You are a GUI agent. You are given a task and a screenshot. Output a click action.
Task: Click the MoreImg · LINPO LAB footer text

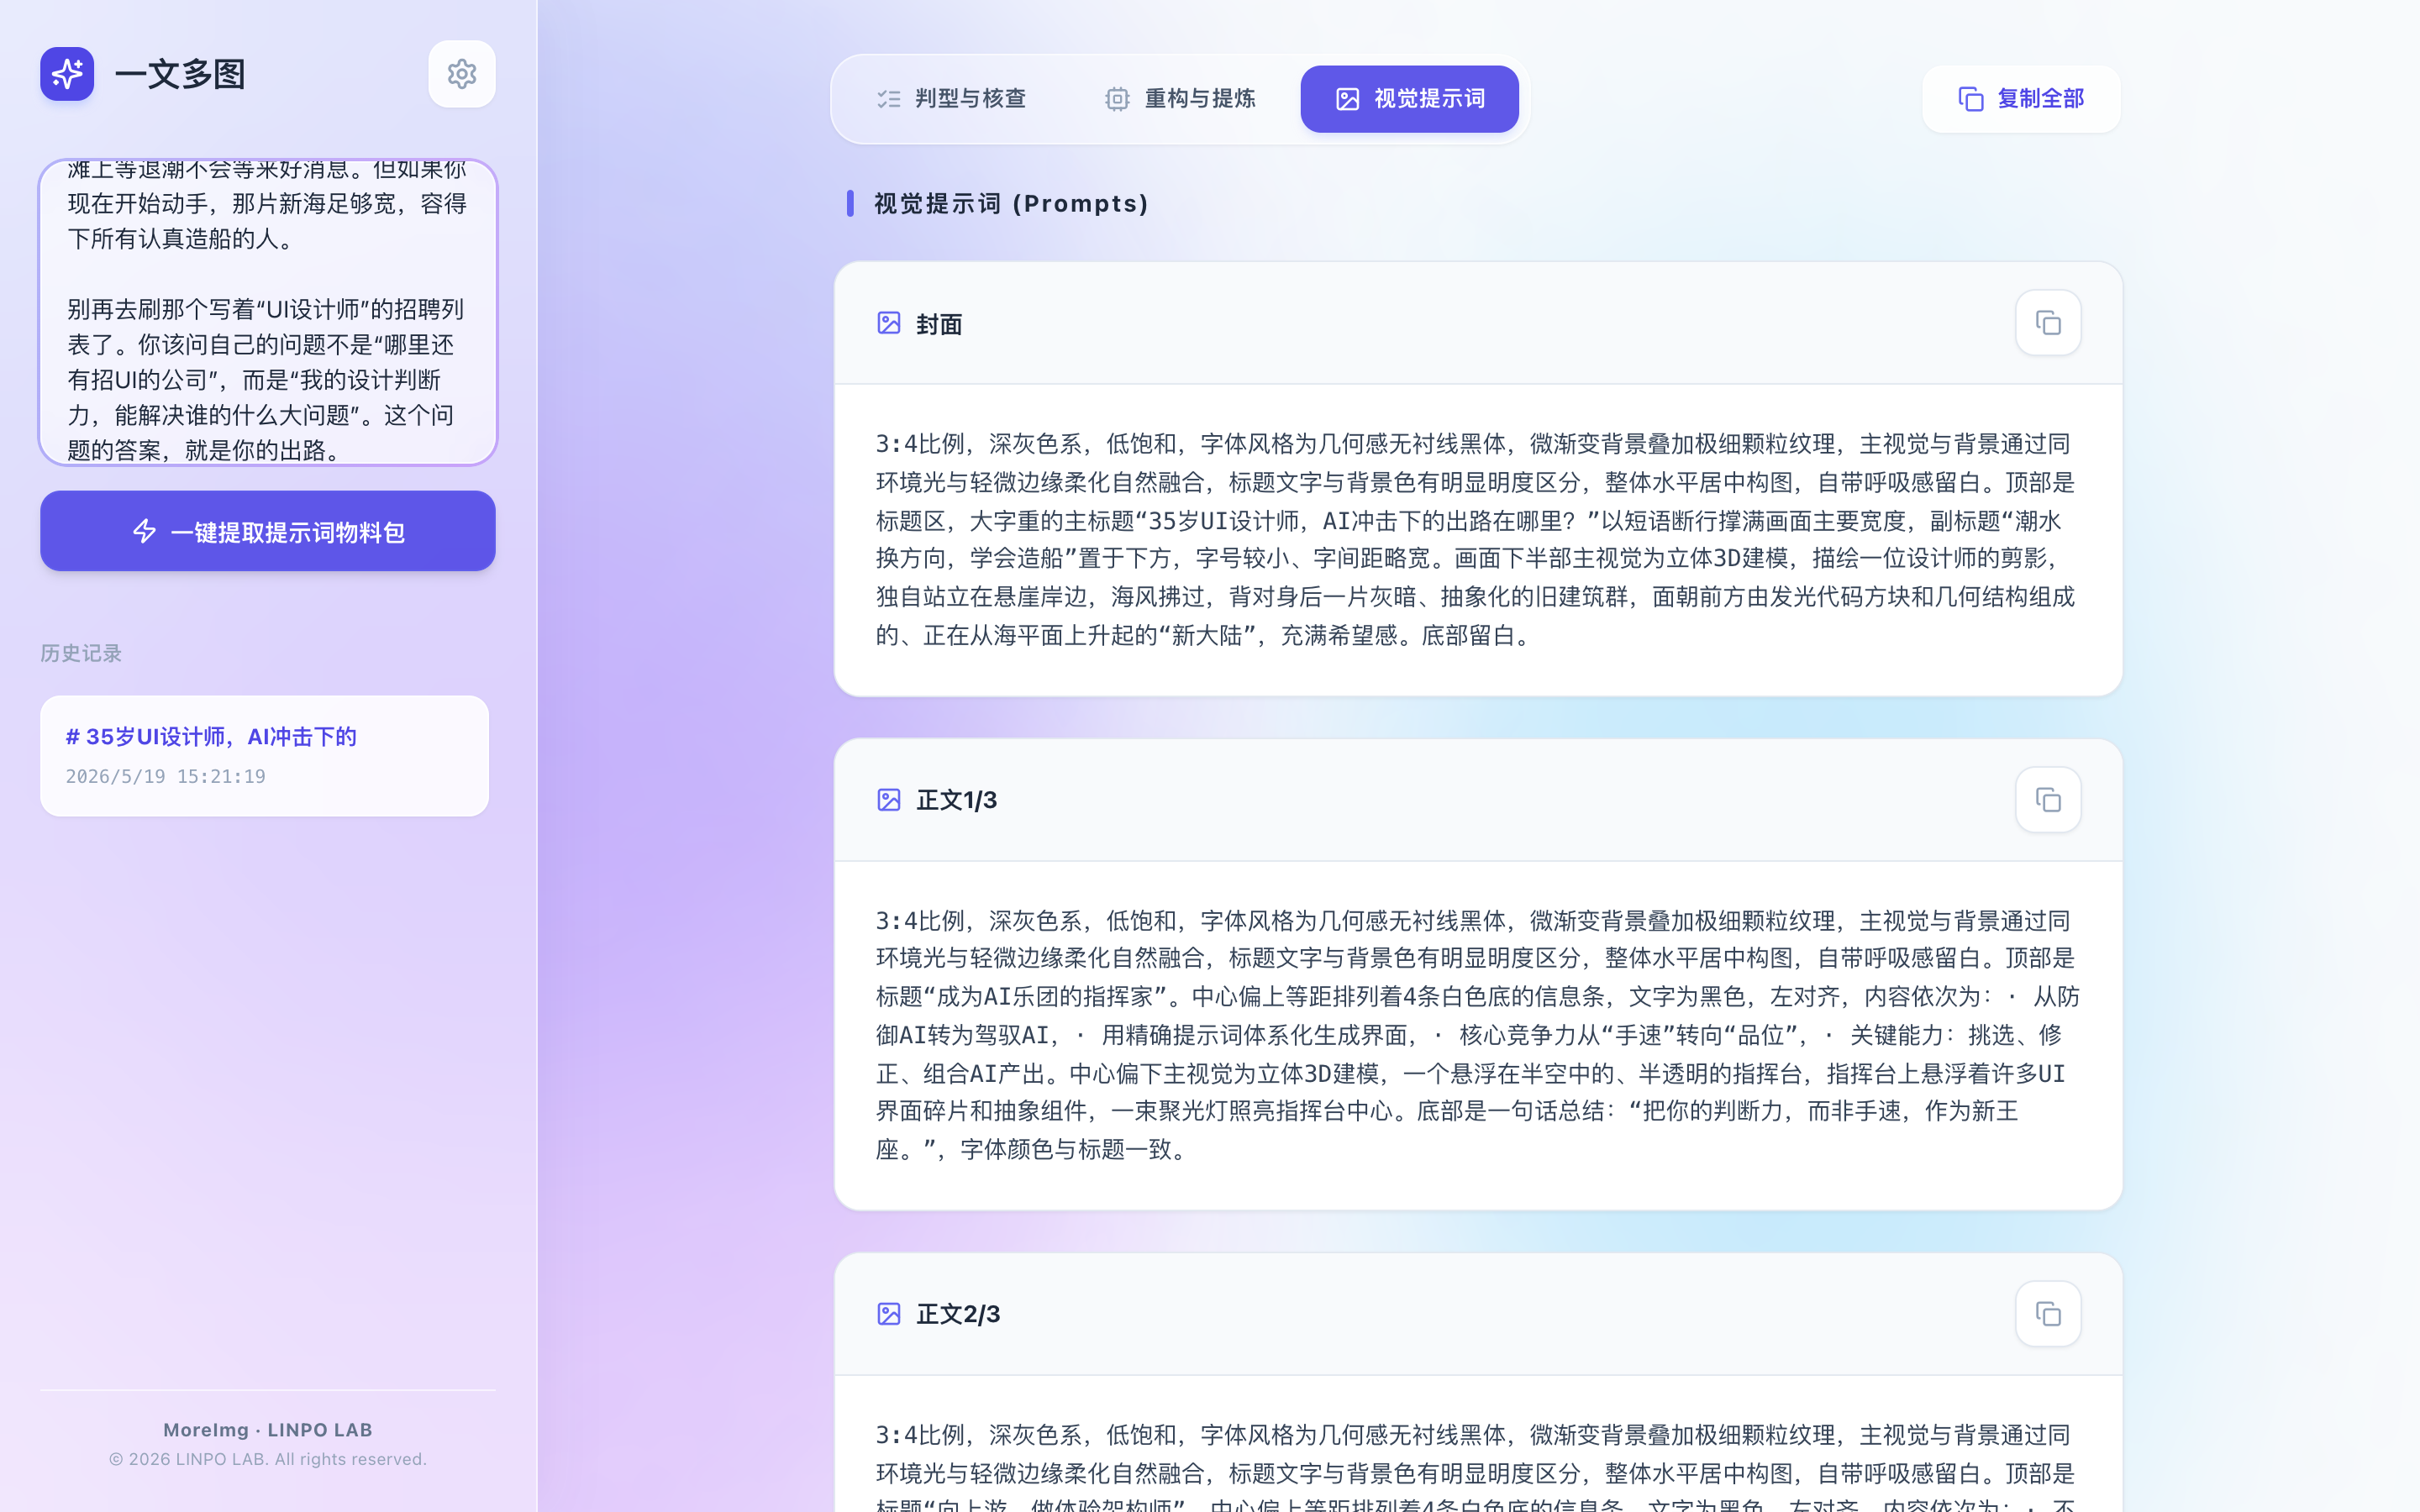tap(268, 1430)
